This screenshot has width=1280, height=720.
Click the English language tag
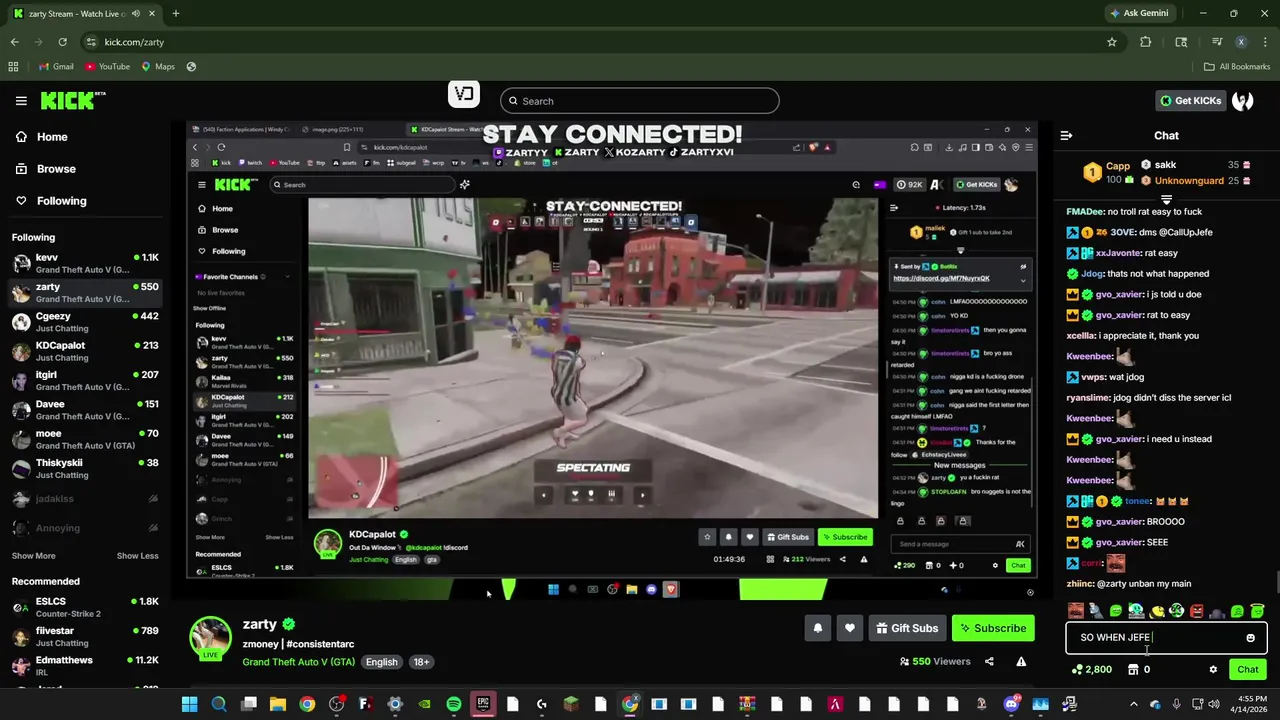pyautogui.click(x=381, y=662)
